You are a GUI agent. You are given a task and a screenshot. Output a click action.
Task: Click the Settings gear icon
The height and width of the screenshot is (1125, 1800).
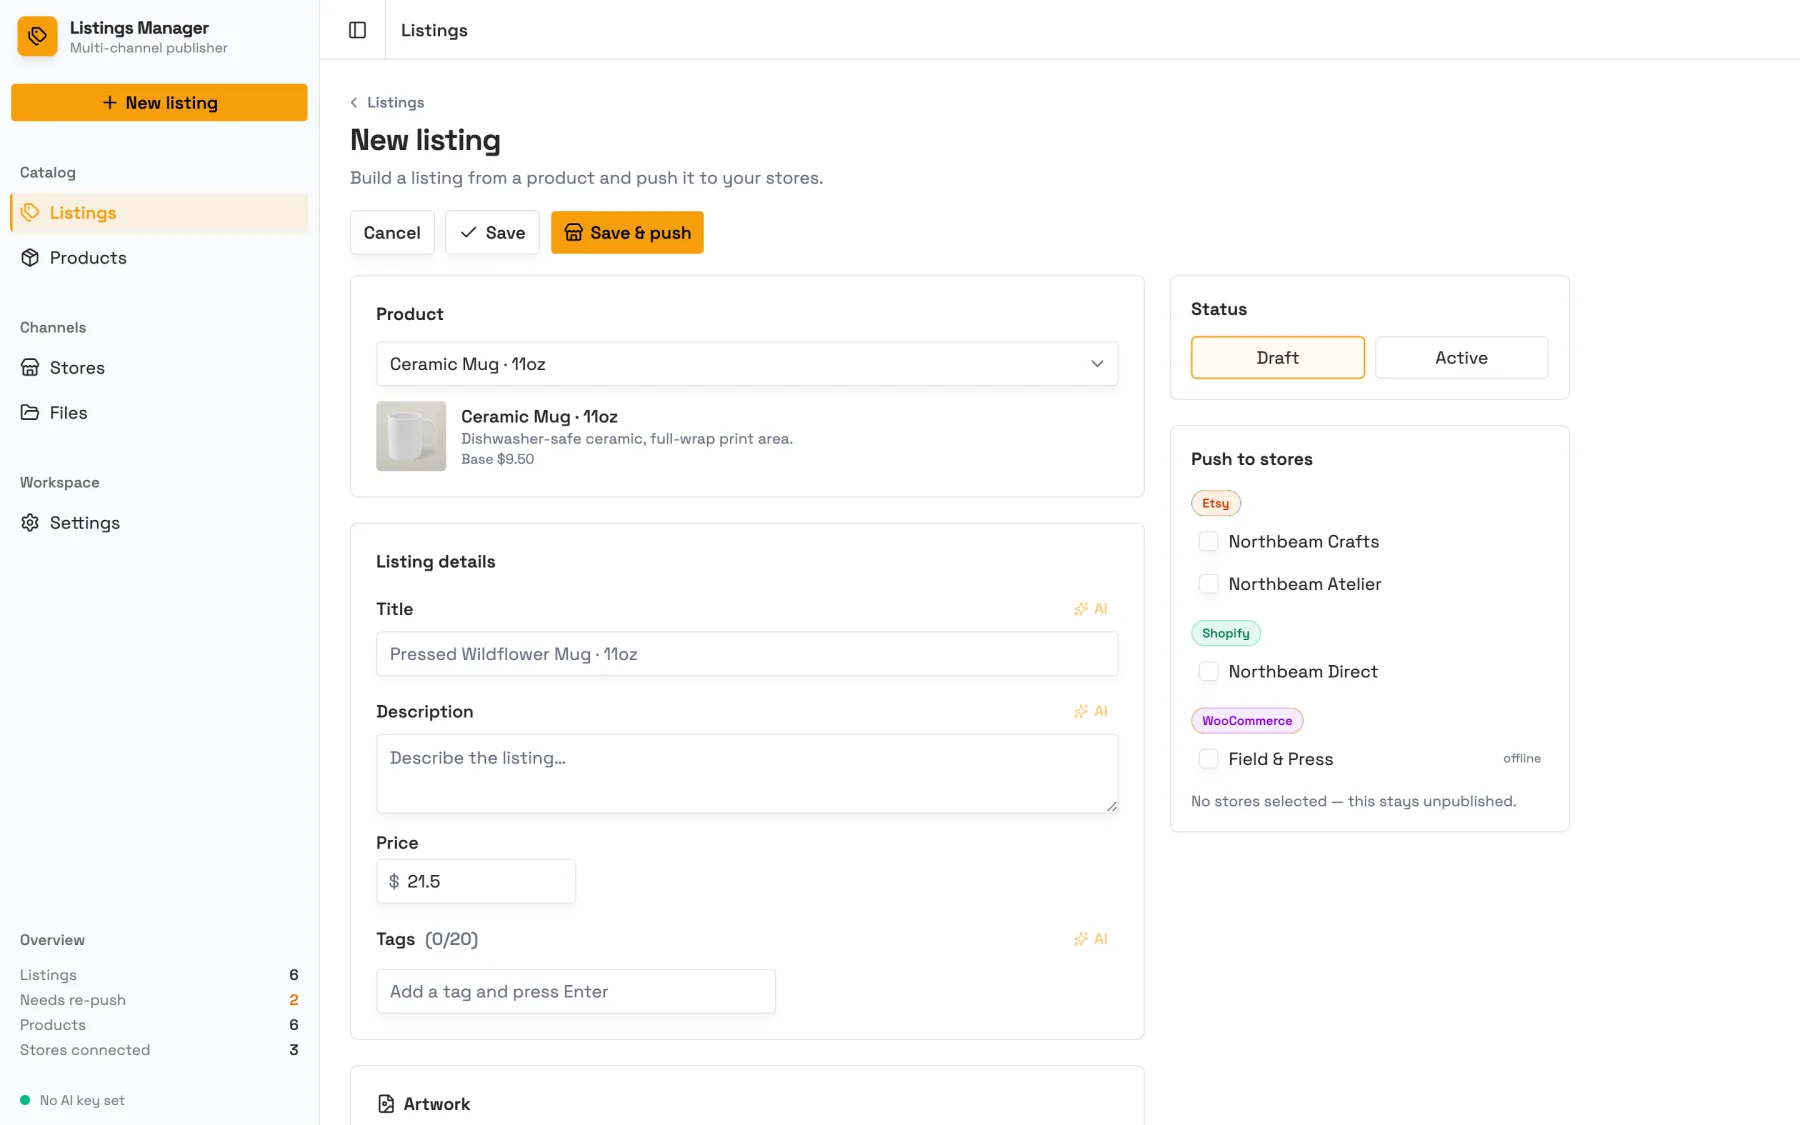30,522
